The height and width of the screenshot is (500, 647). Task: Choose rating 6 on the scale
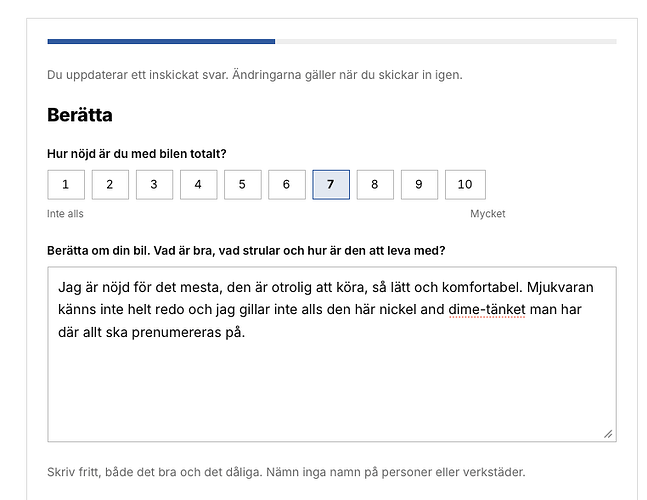(x=287, y=184)
